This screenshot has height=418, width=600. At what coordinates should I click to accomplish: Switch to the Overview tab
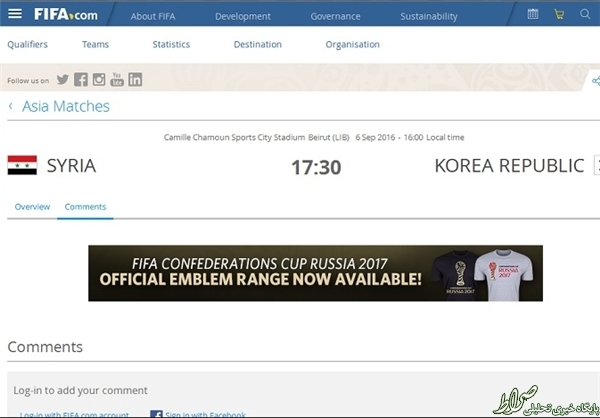[x=32, y=207]
